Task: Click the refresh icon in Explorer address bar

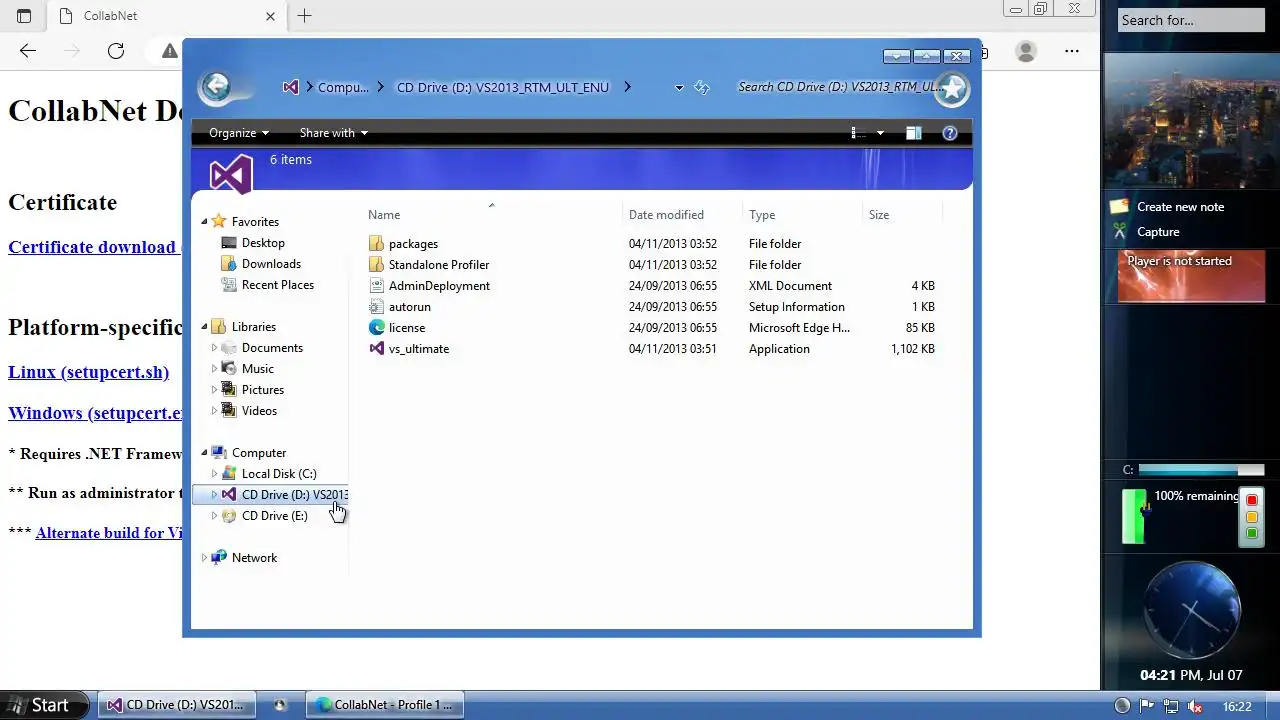Action: [x=702, y=88]
